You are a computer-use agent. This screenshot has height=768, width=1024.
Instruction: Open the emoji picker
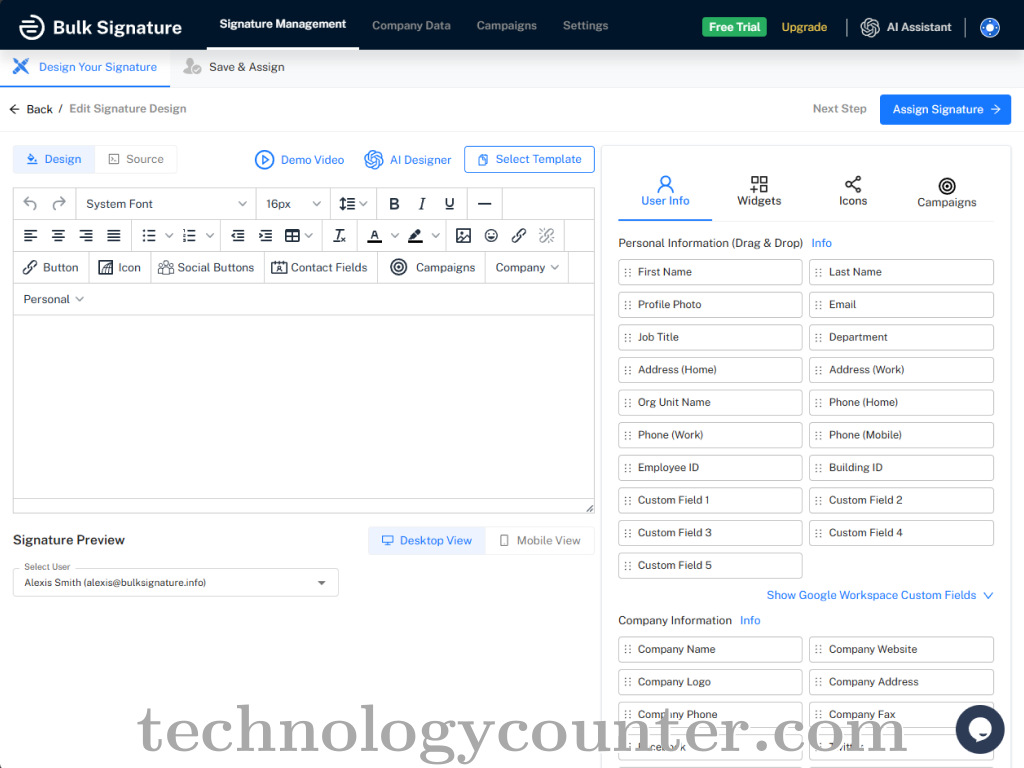(491, 236)
